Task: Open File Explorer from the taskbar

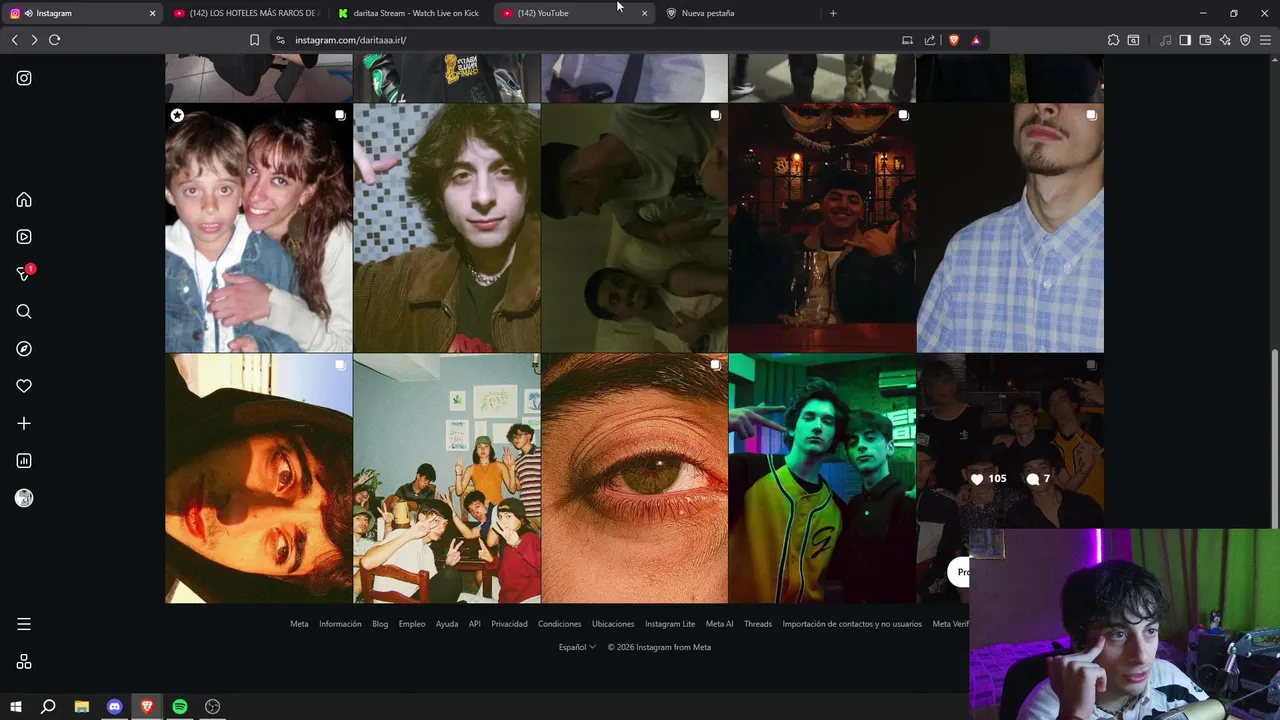Action: (81, 707)
